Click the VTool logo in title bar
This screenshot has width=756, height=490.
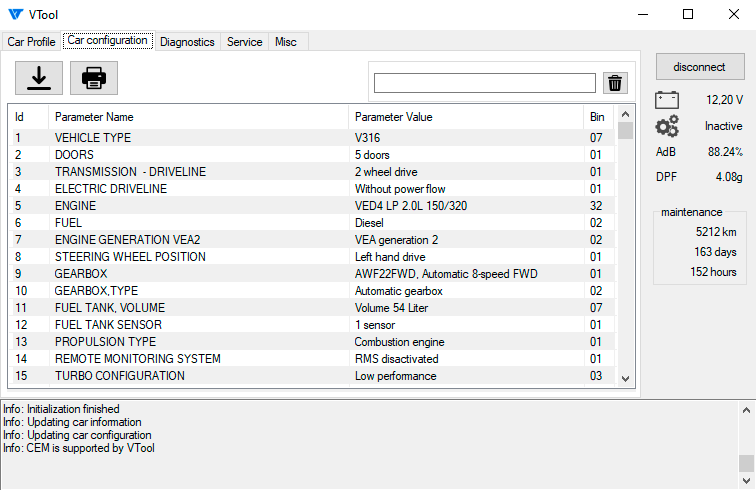point(14,14)
